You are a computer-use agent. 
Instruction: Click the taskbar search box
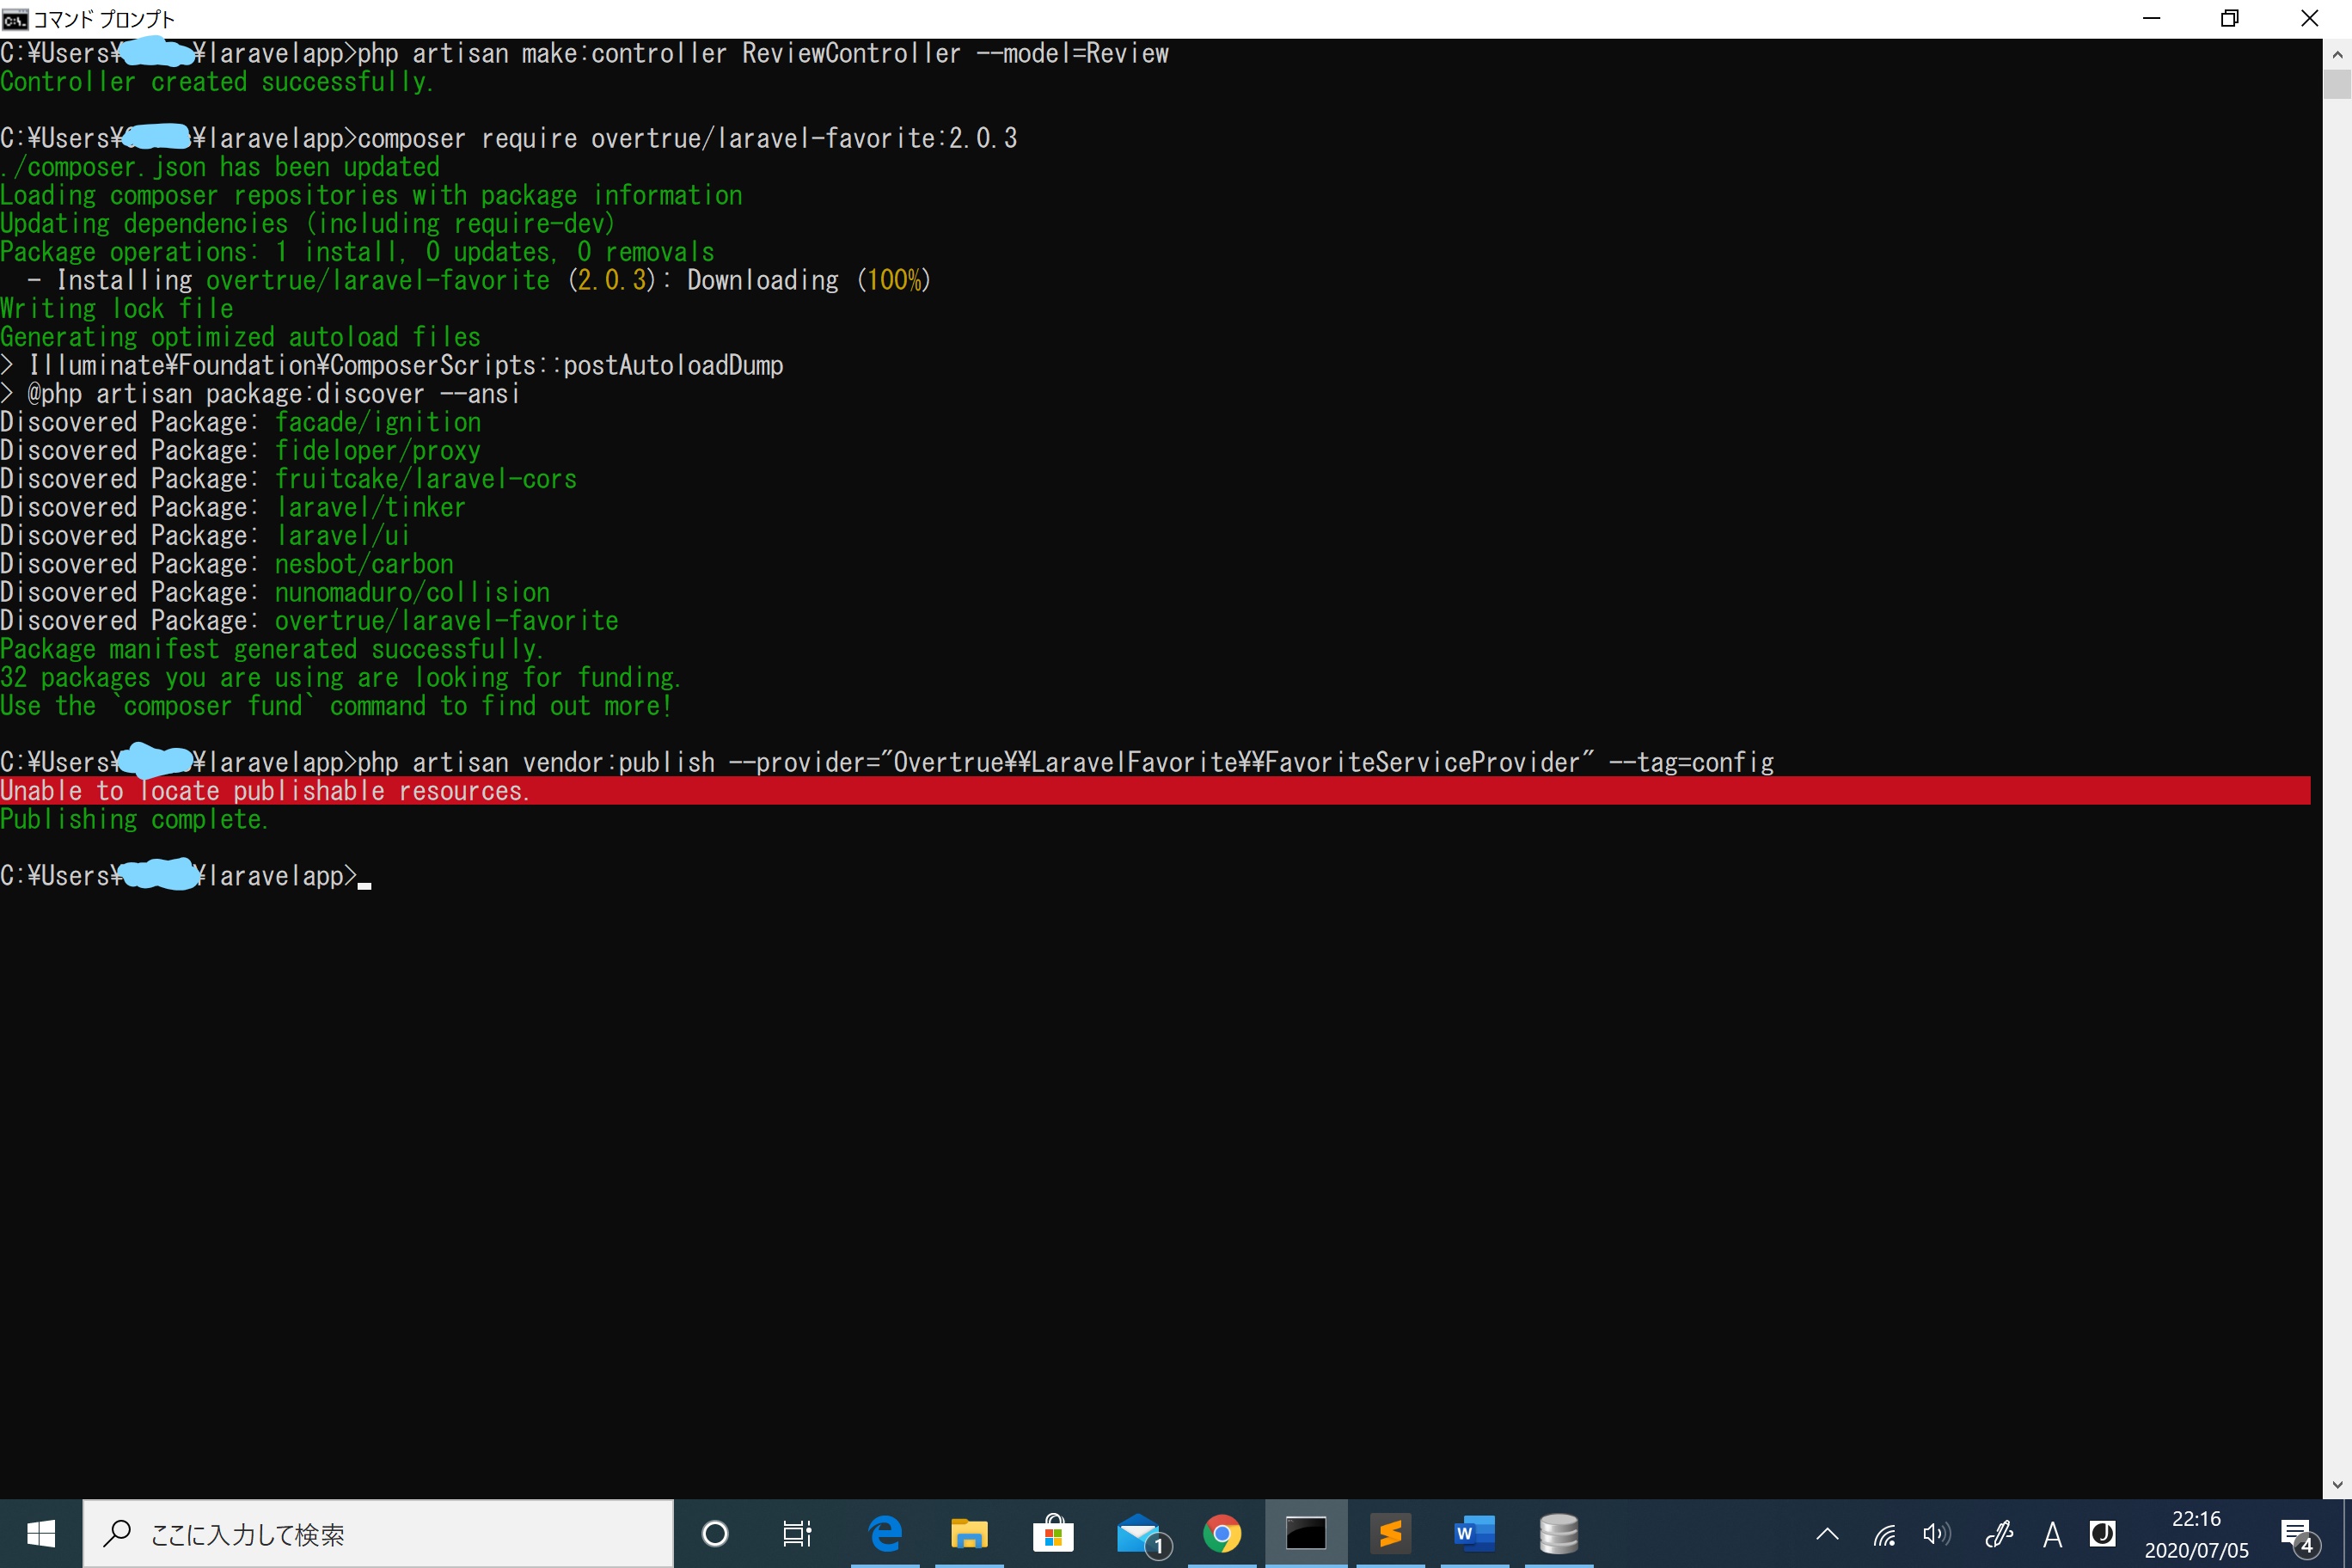pyautogui.click(x=378, y=1533)
